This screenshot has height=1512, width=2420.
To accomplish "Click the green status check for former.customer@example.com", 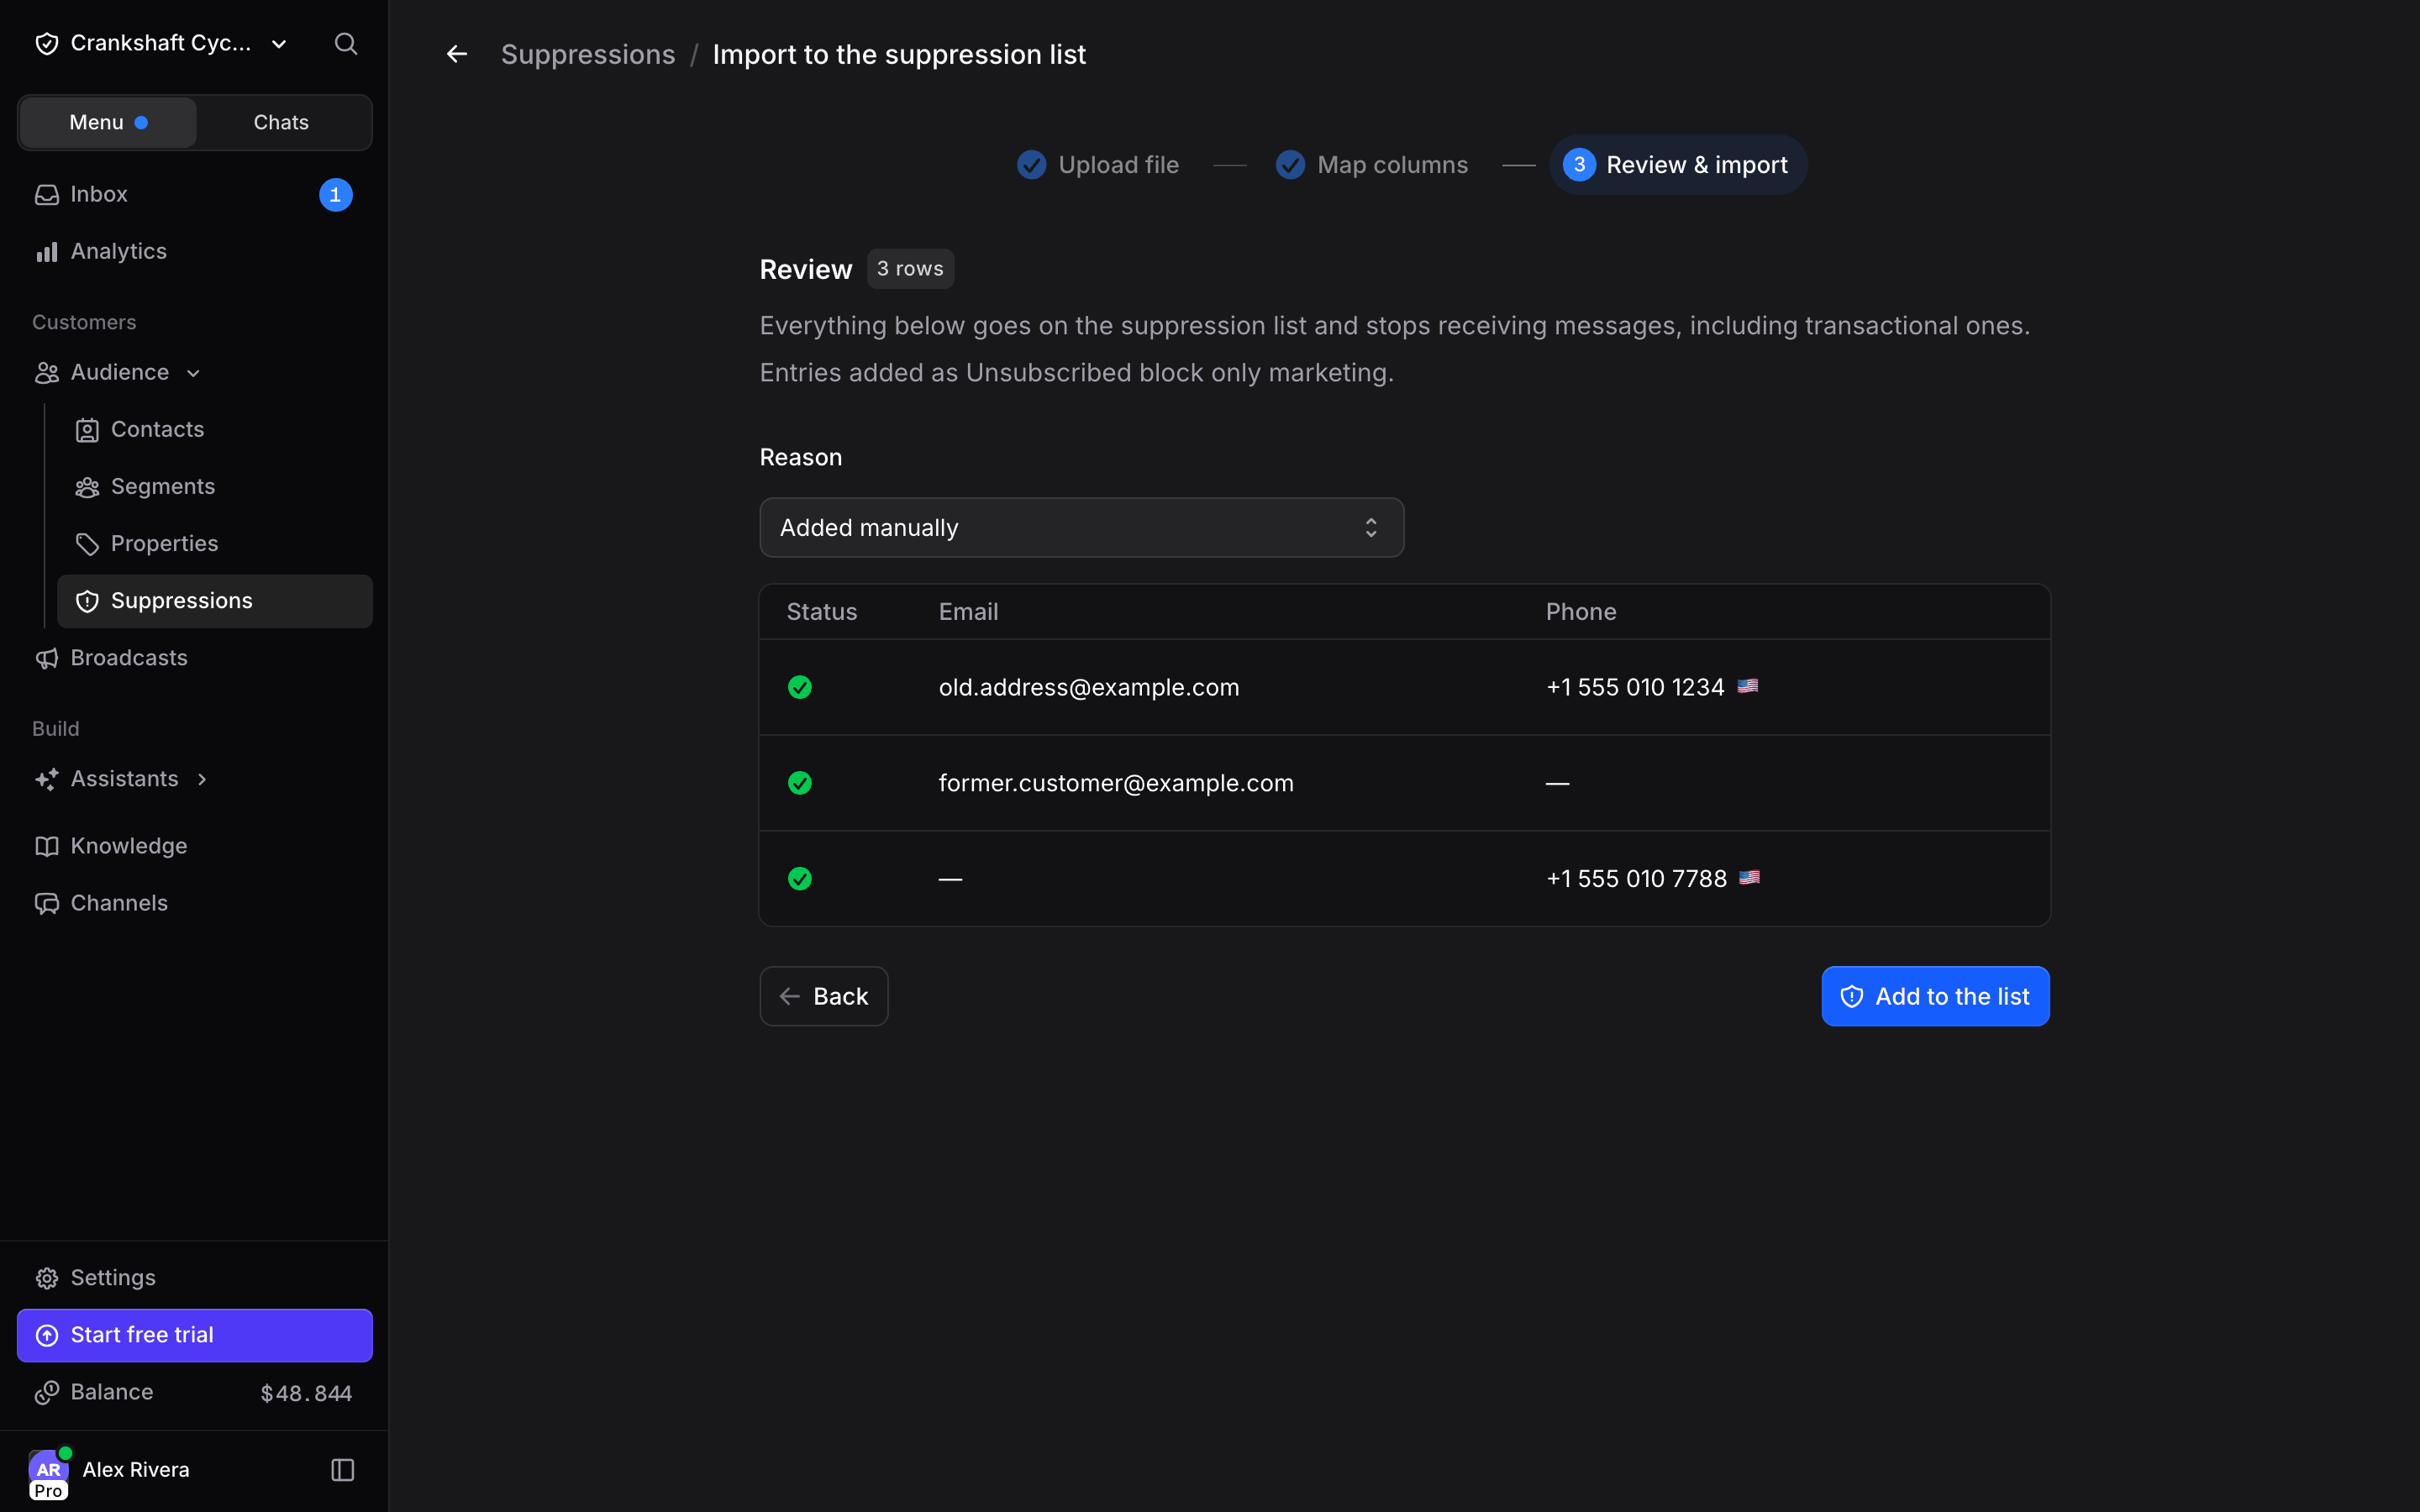I will point(799,783).
